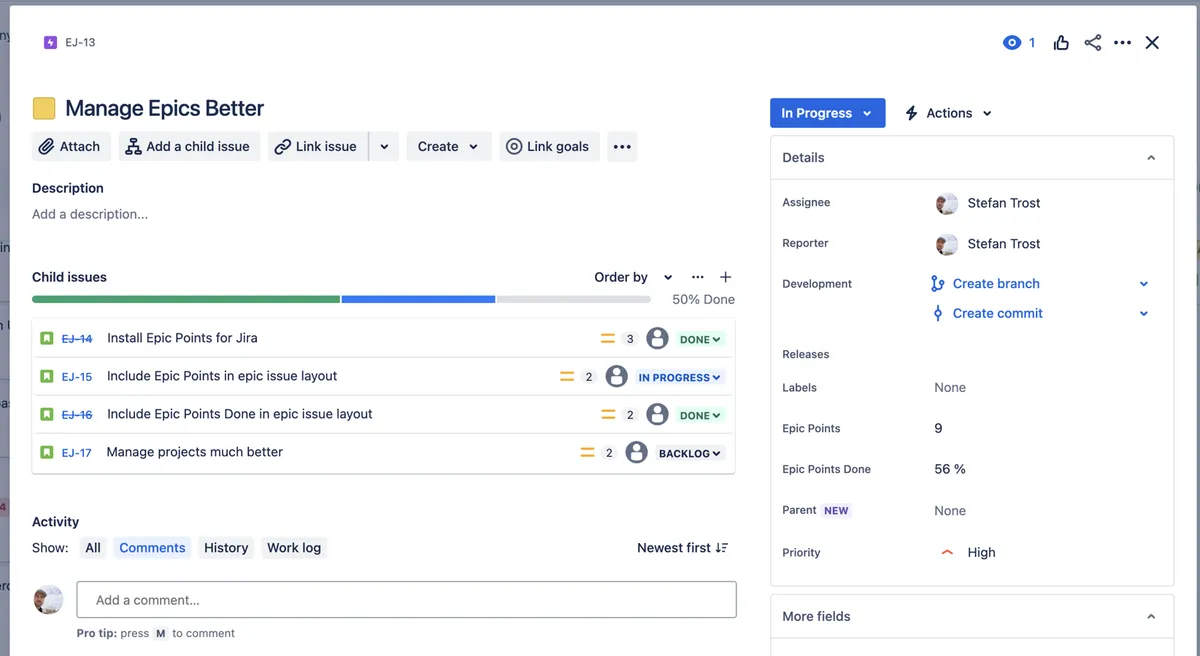Open the DONE status dropdown for EJ-16
Screen dimensions: 1200x656
(700, 415)
